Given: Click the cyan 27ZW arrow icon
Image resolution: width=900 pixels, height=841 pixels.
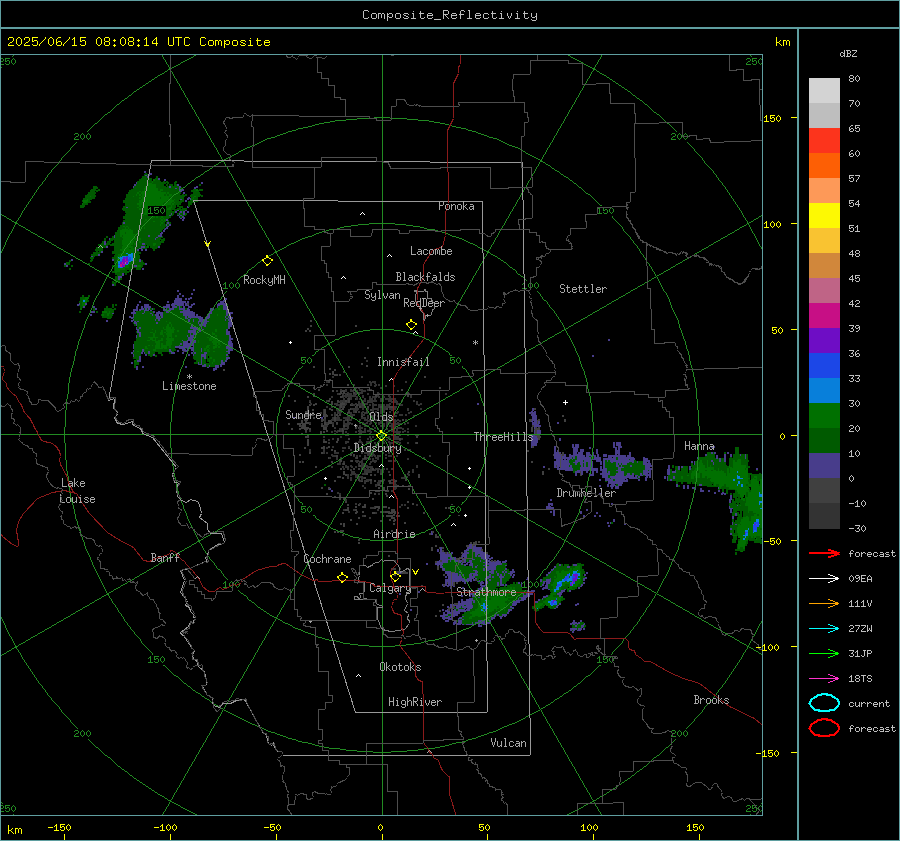Looking at the screenshot, I should [x=824, y=629].
